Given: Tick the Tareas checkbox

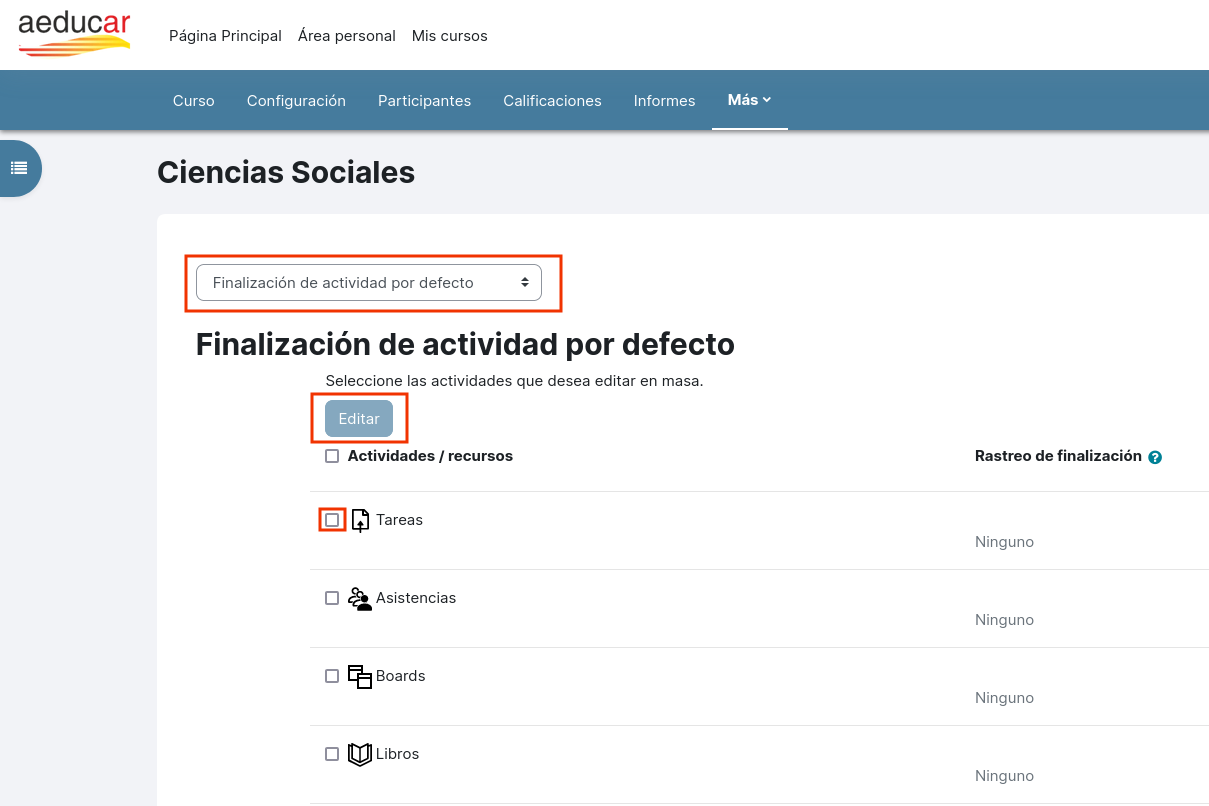Looking at the screenshot, I should pos(332,520).
